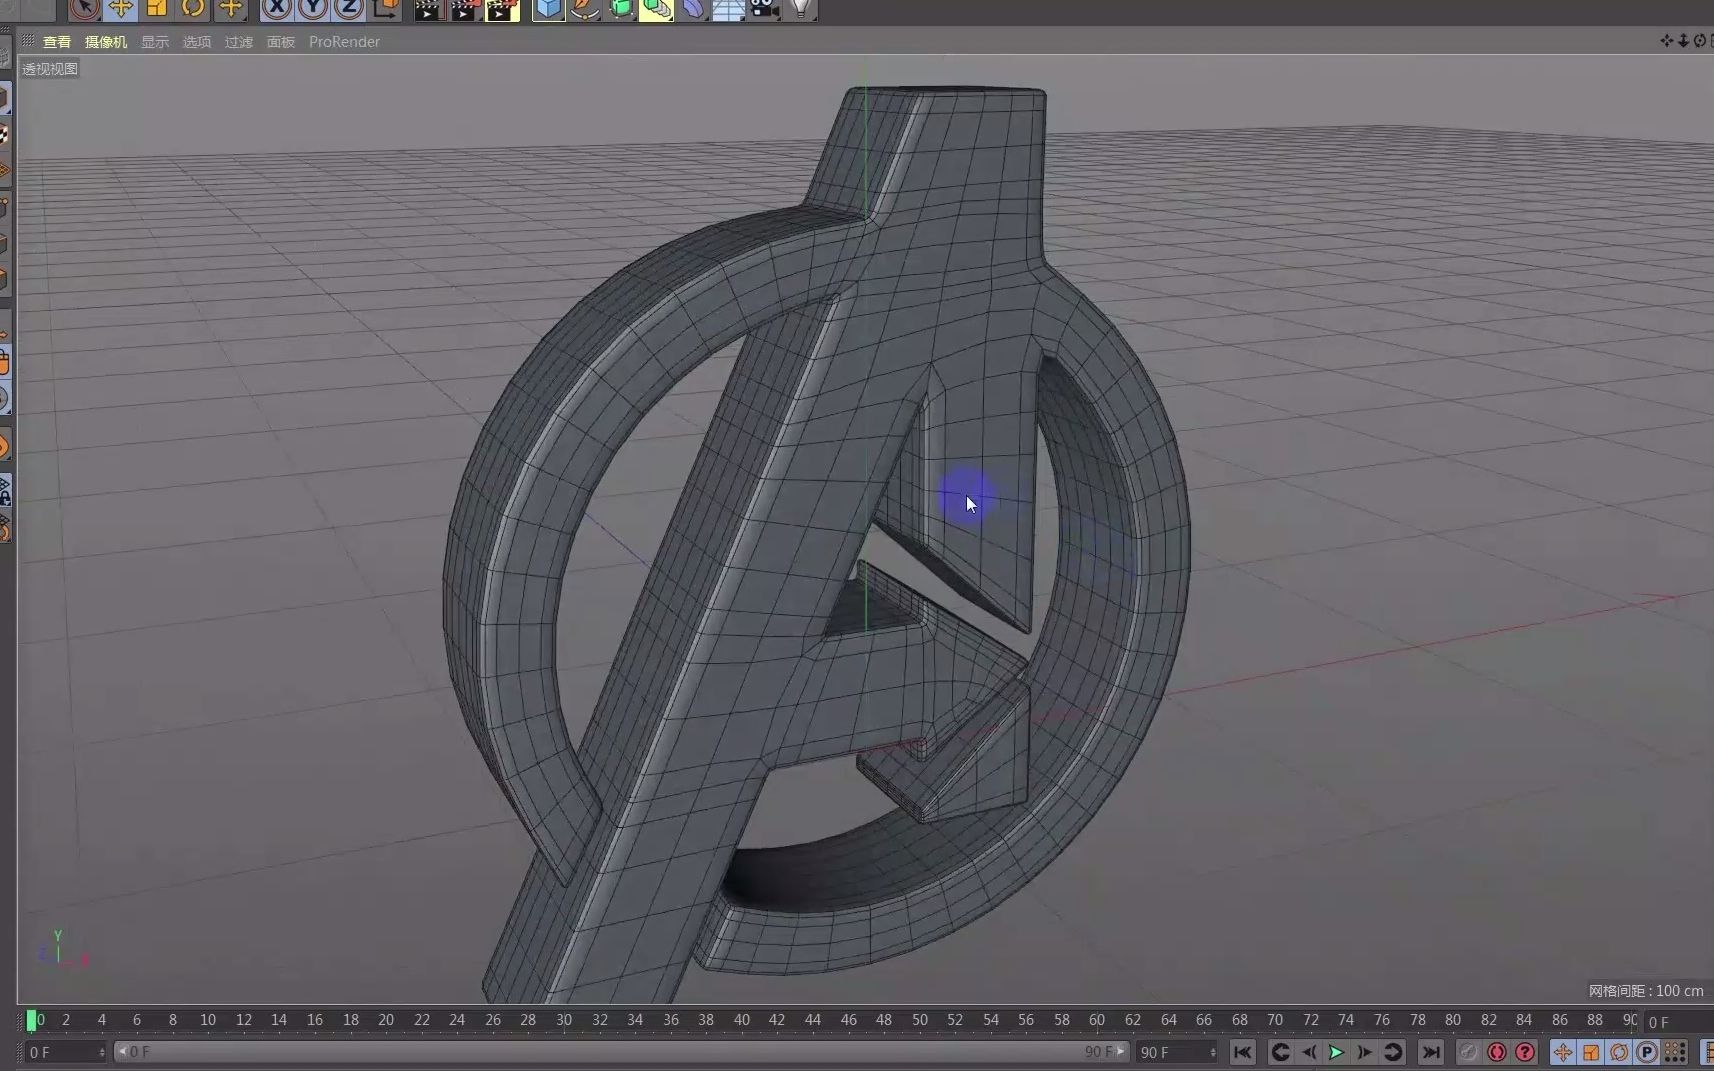1714x1071 pixels.
Task: Open the ProRender viewport menu
Action: [x=344, y=42]
